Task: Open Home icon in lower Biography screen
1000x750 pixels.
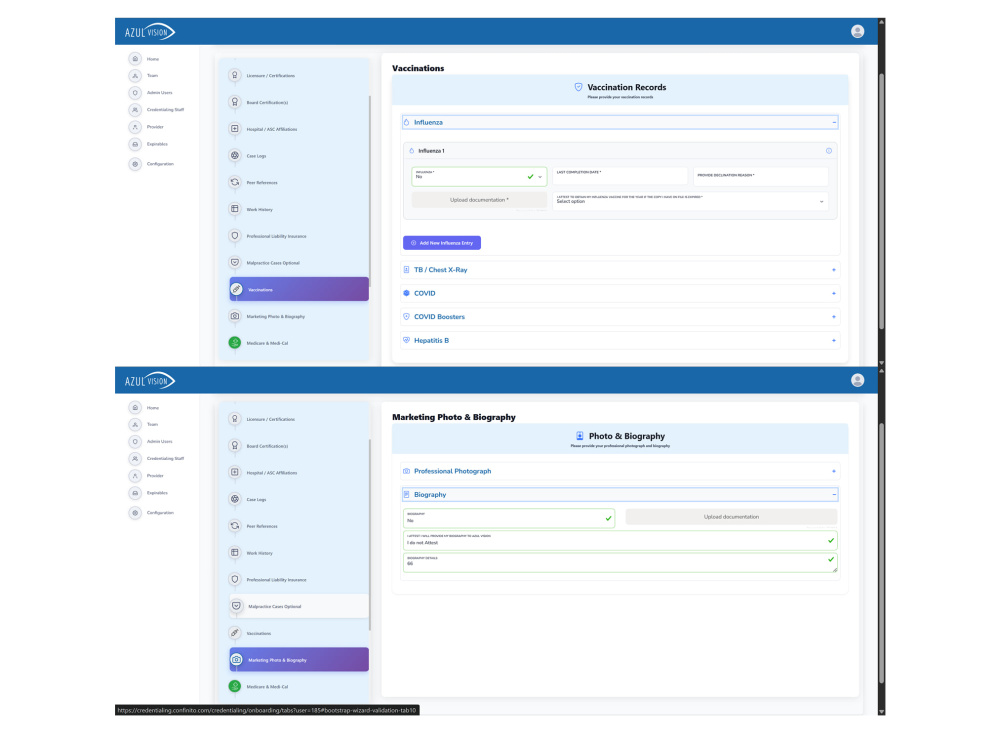Action: point(135,408)
